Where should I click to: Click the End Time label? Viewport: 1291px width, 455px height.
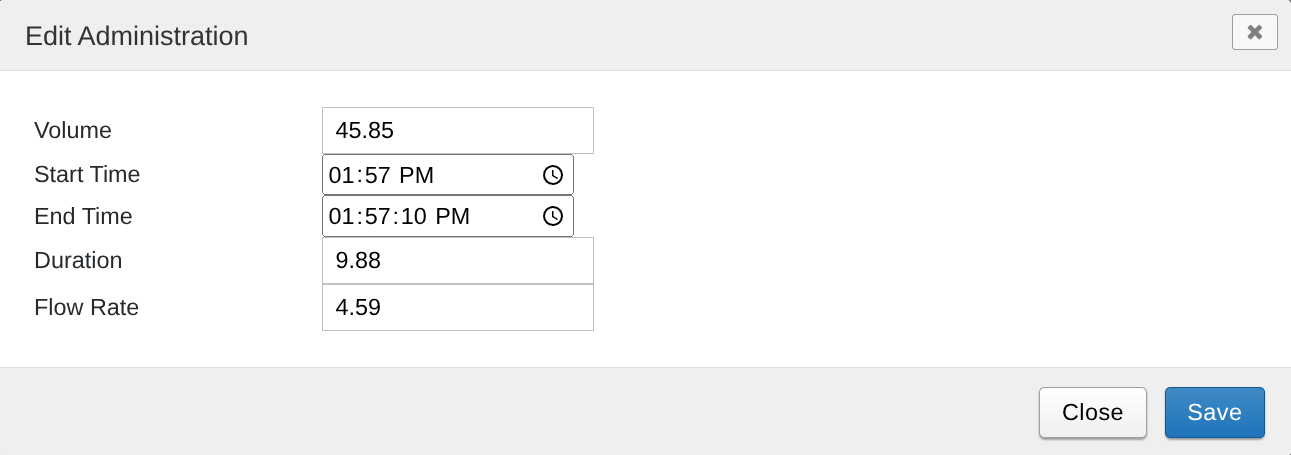[x=83, y=216]
